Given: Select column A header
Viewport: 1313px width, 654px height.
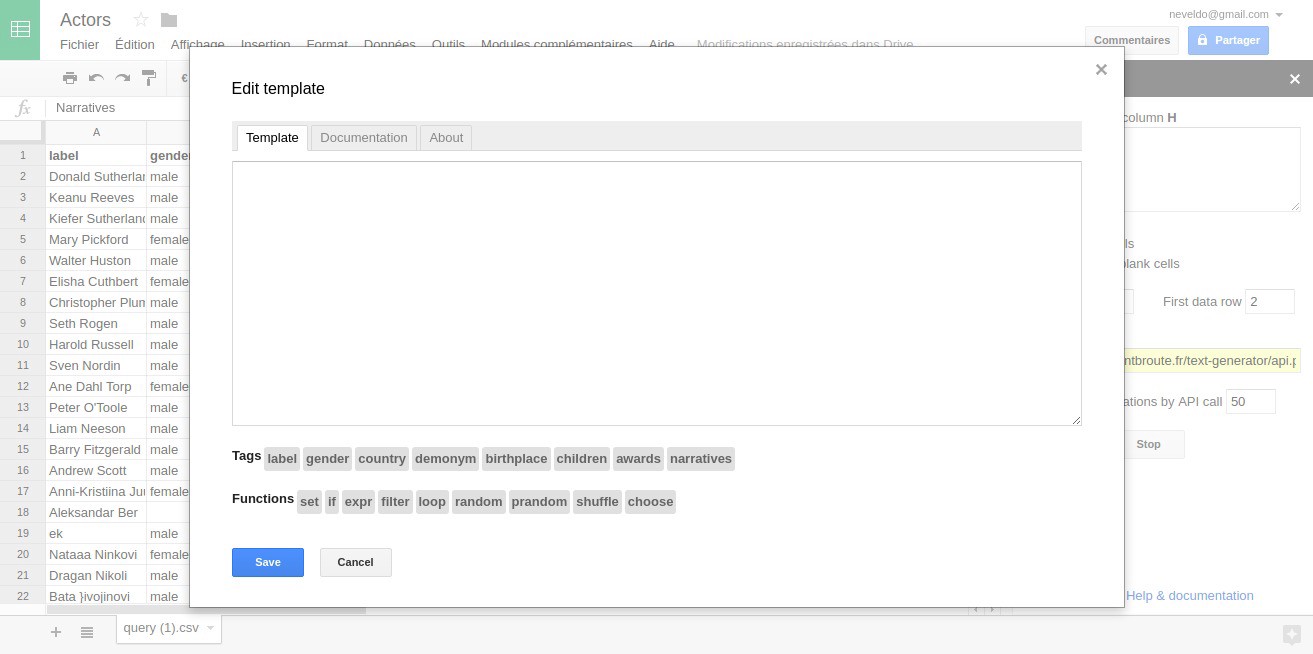Looking at the screenshot, I should (96, 133).
